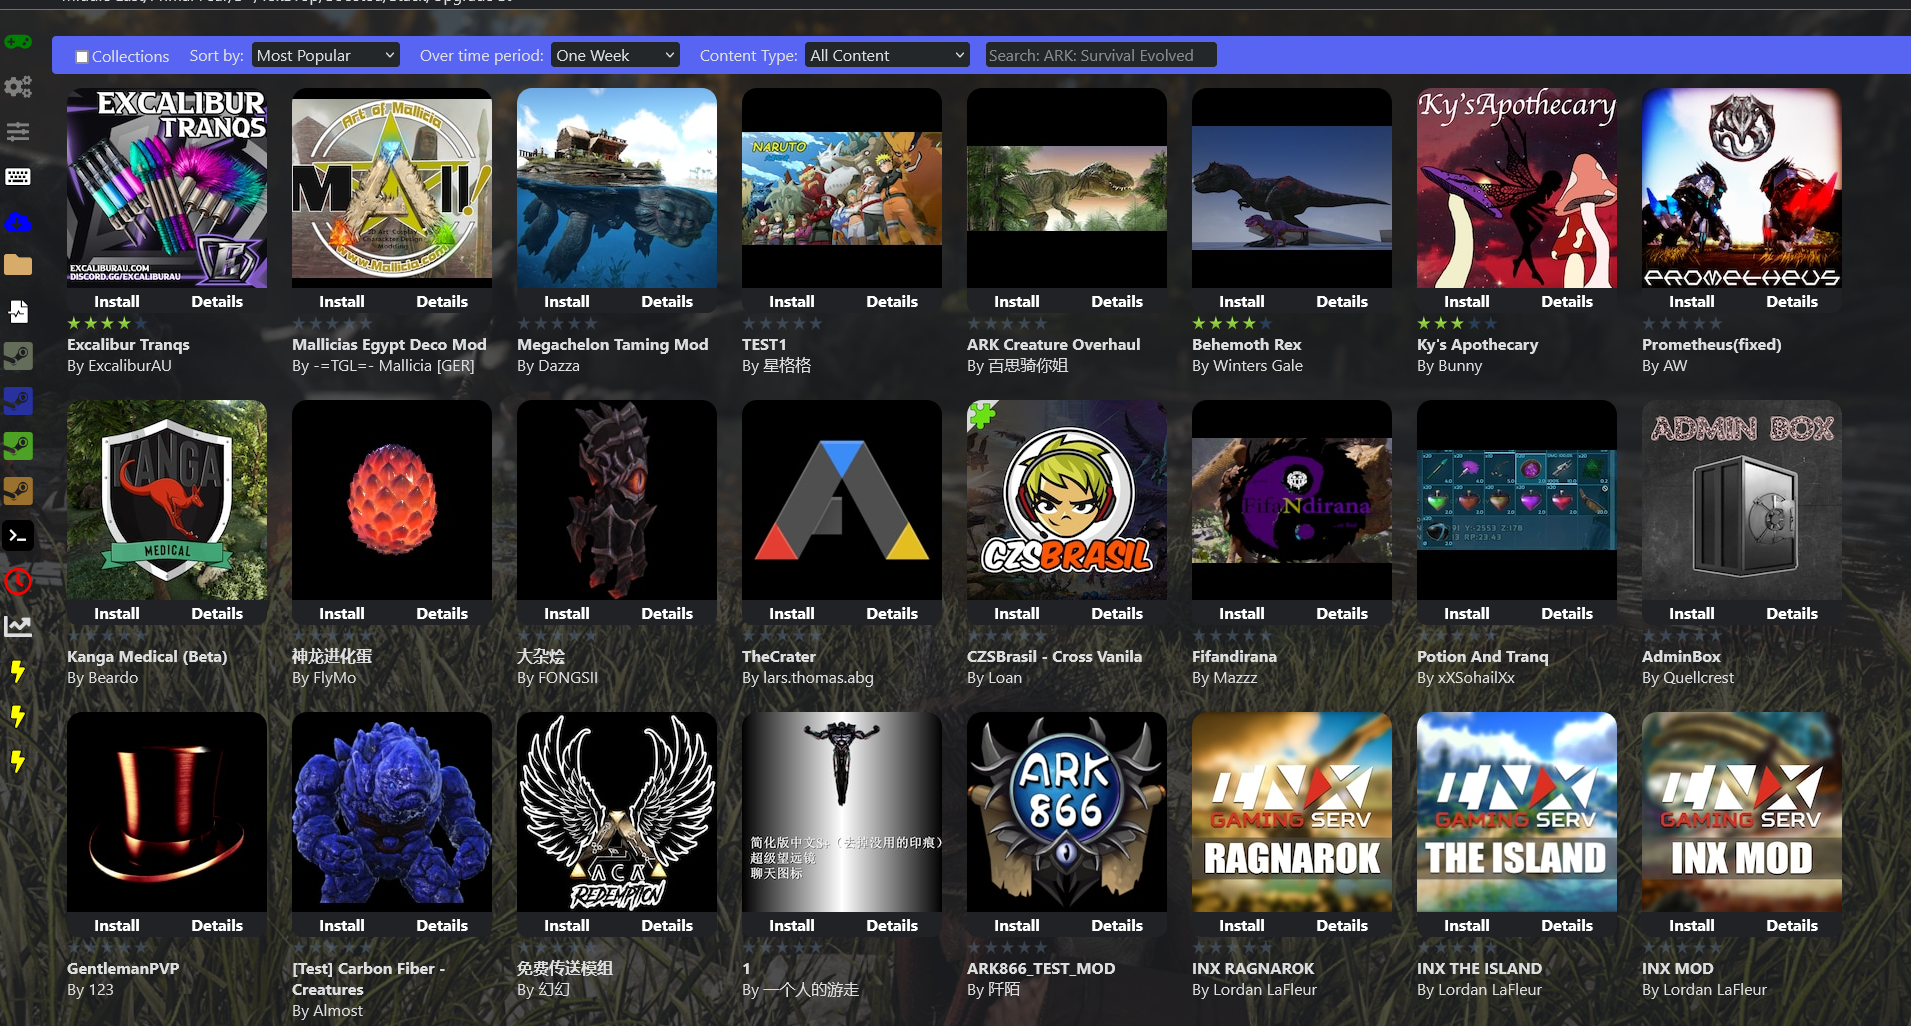Click the red top hat GentlemanPVP thumbnail
1911x1026 pixels.
[167, 812]
